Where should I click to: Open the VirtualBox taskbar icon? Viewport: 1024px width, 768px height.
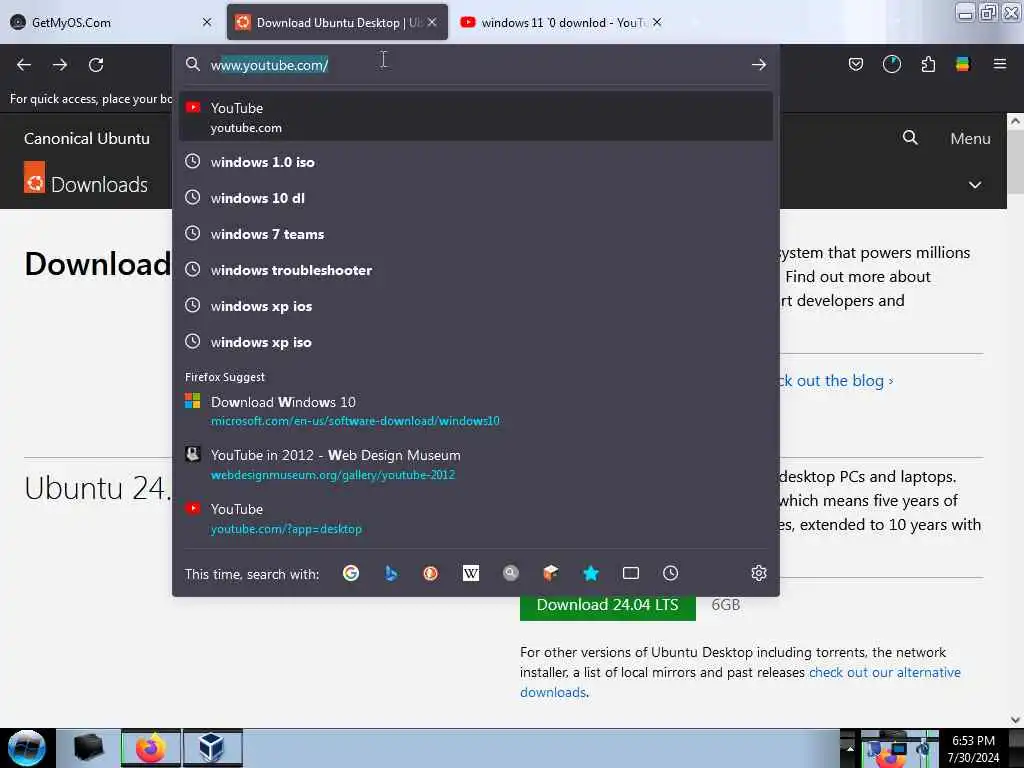pos(212,748)
